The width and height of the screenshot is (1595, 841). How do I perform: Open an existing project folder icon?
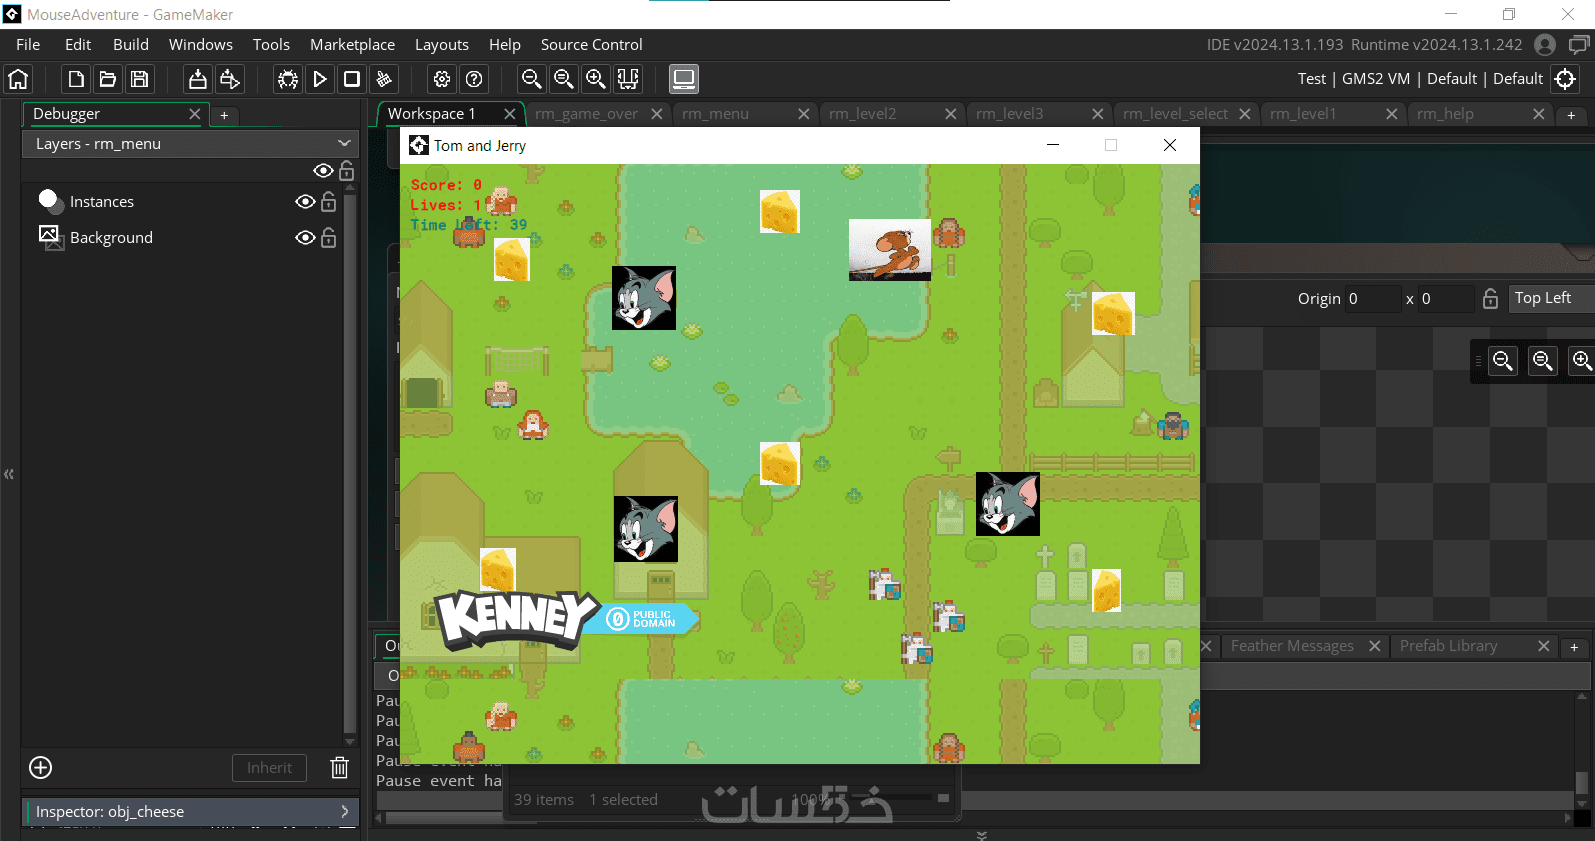(x=108, y=79)
